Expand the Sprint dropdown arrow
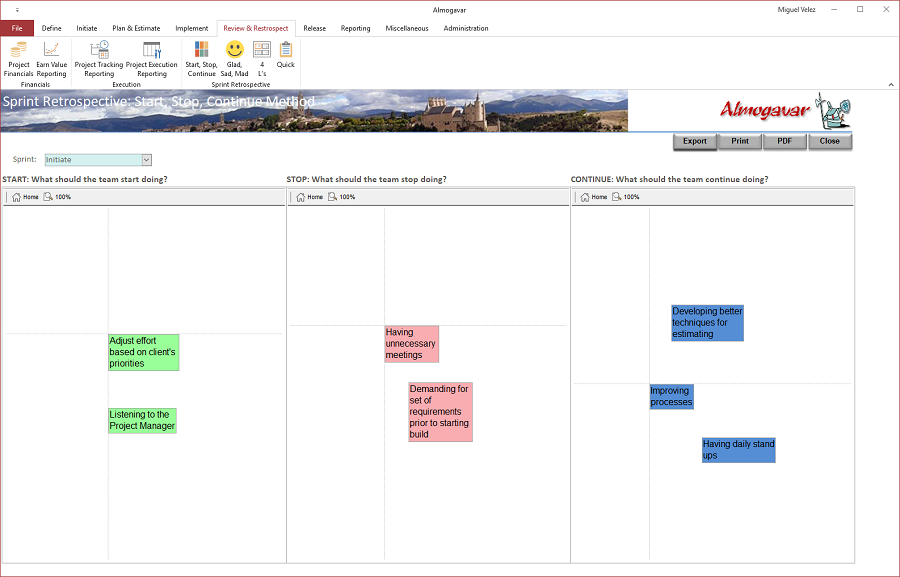Screen dimensions: 900x577 [x=146, y=160]
